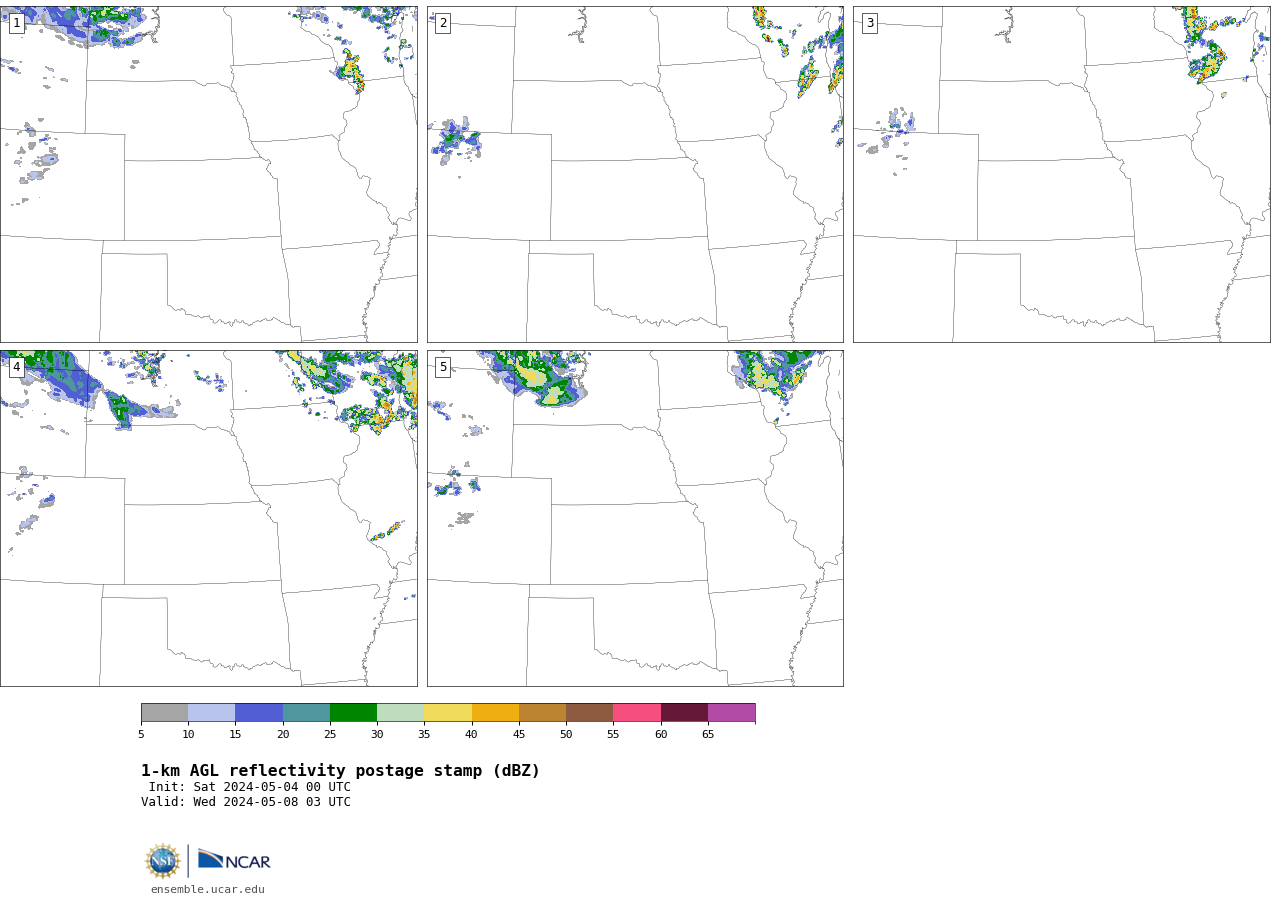Click the pale green 30-35 dBZ swatch

tap(400, 712)
